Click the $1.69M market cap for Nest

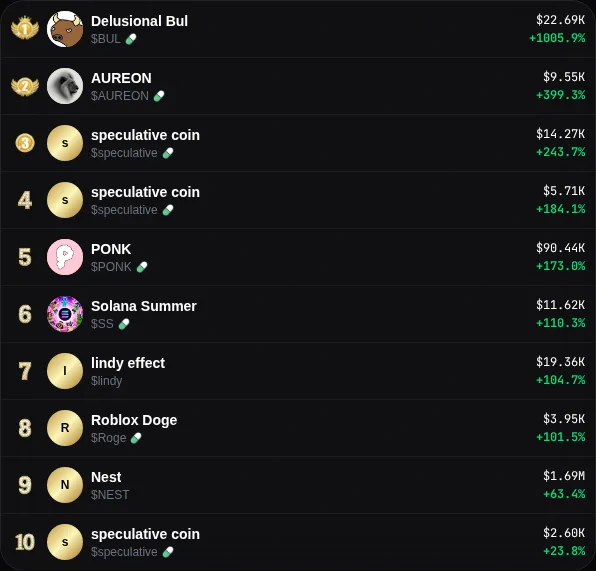coord(564,476)
